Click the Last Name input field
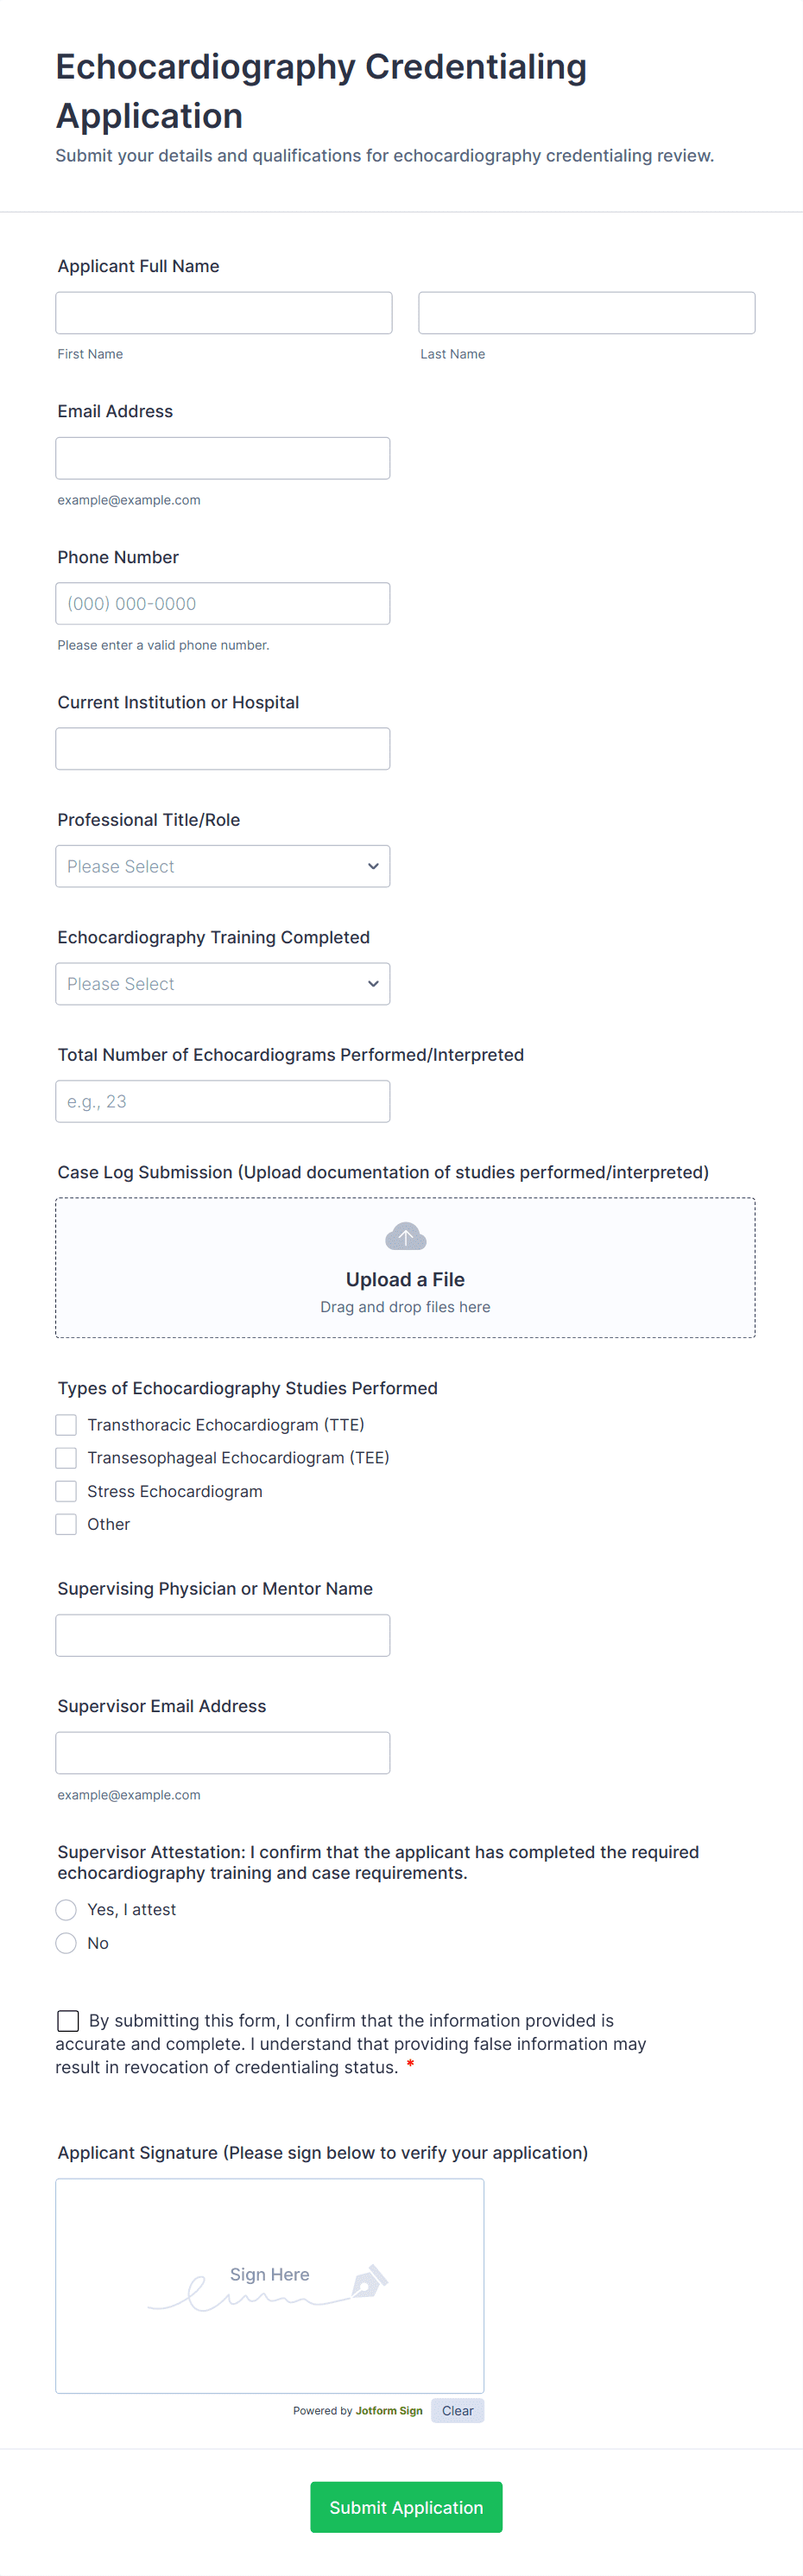 (586, 313)
